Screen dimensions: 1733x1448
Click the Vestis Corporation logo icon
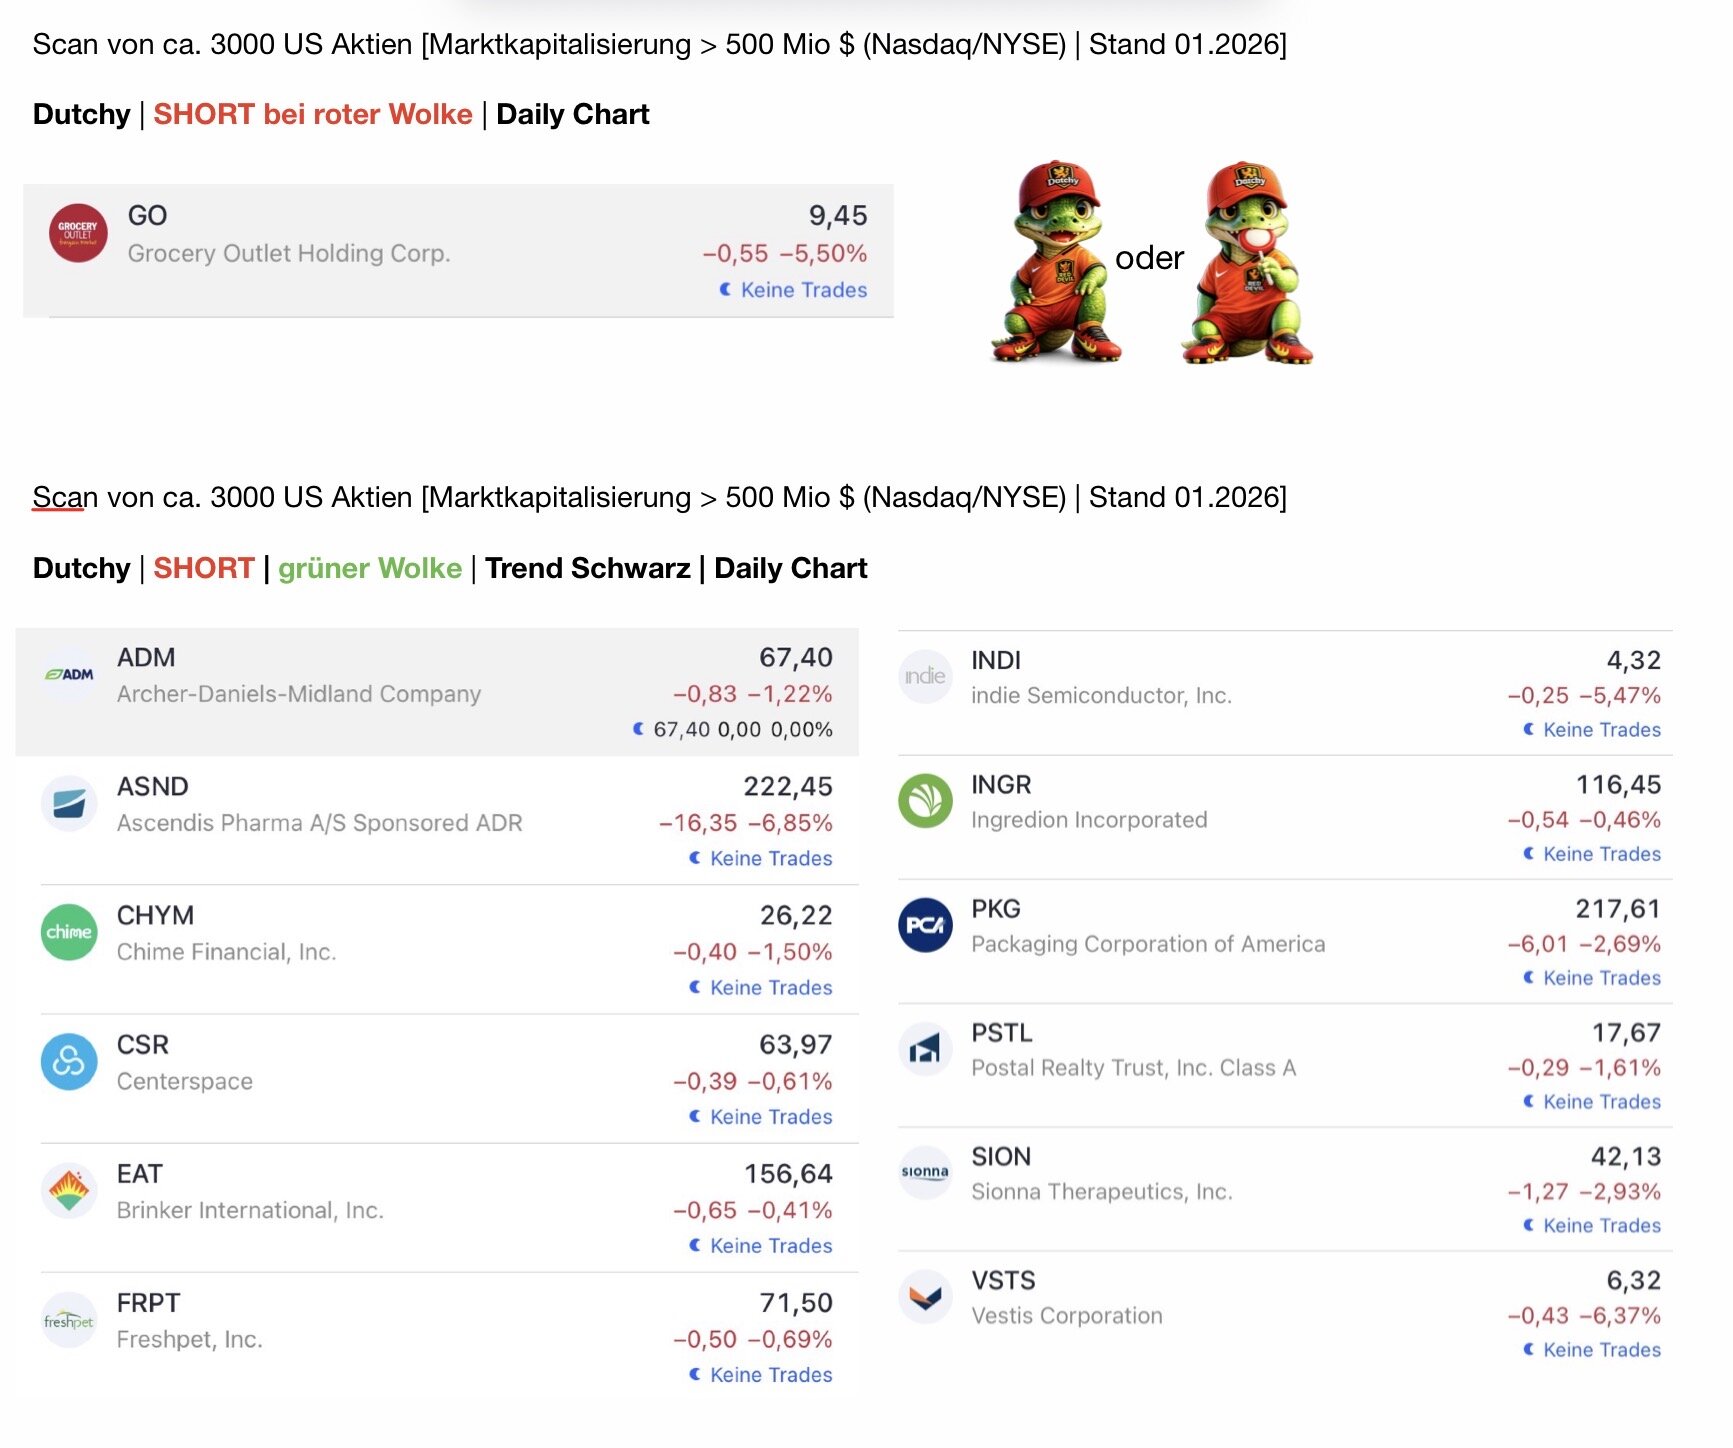coord(925,1297)
